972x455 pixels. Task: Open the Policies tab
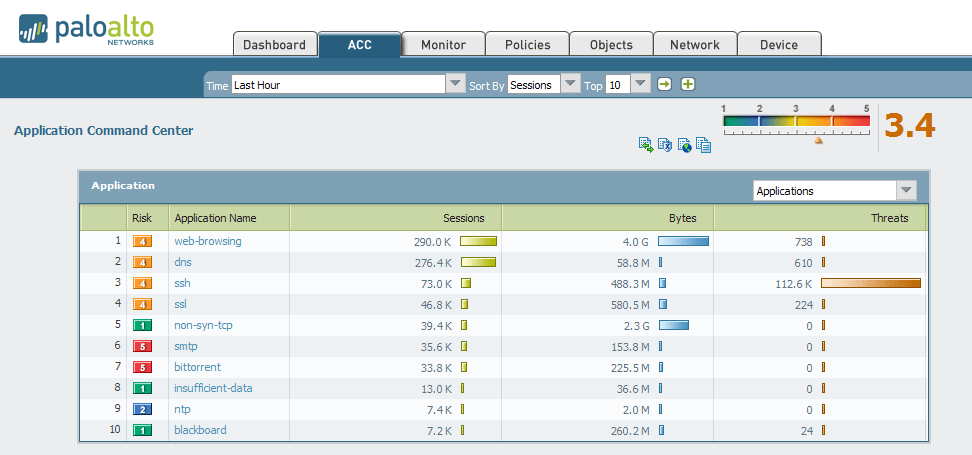click(x=527, y=45)
